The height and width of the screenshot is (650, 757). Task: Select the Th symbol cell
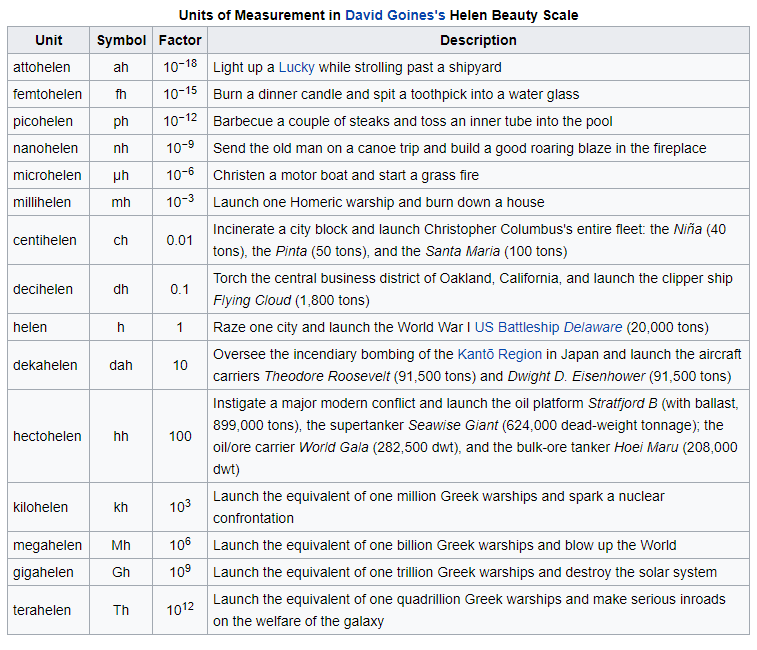point(121,610)
